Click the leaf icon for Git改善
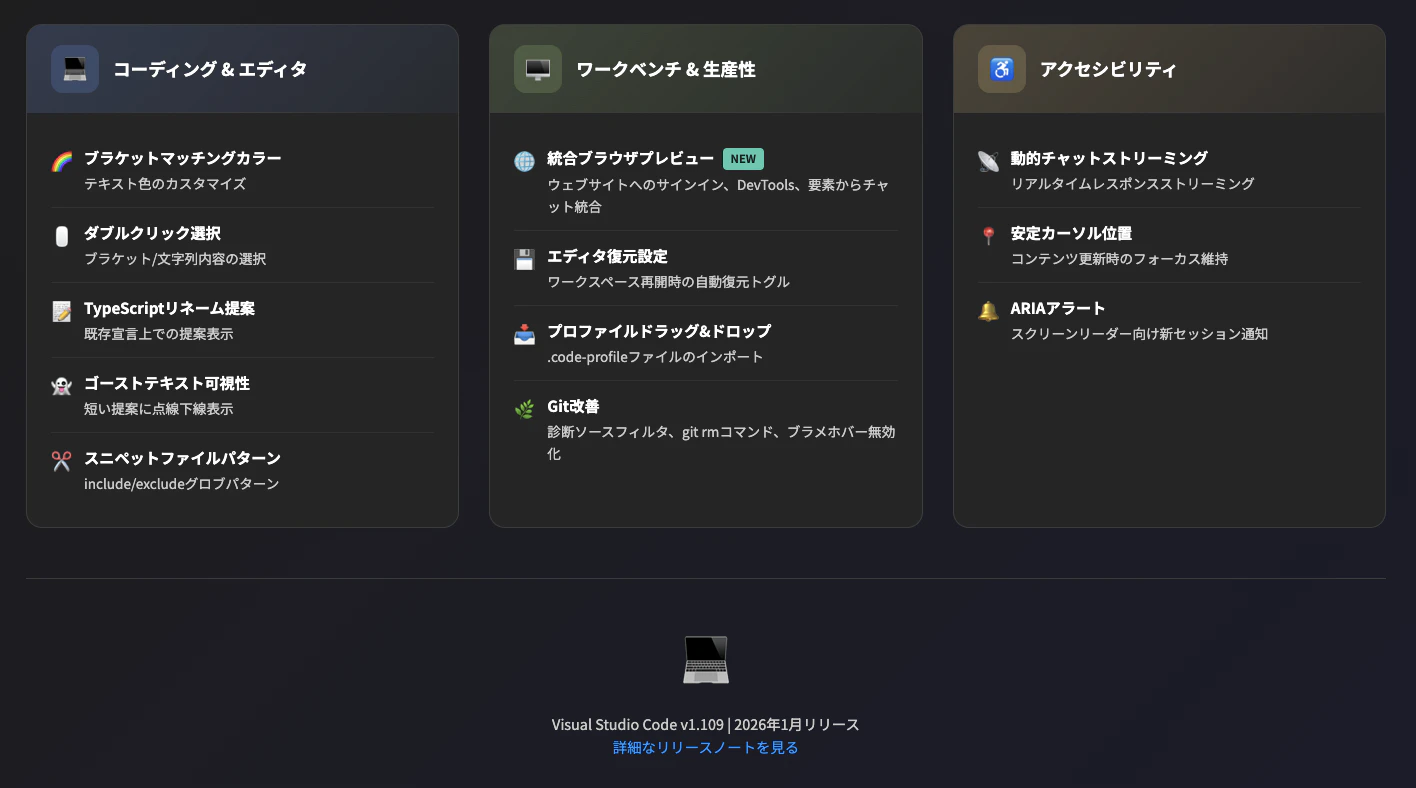This screenshot has height=788, width=1416. pyautogui.click(x=525, y=410)
